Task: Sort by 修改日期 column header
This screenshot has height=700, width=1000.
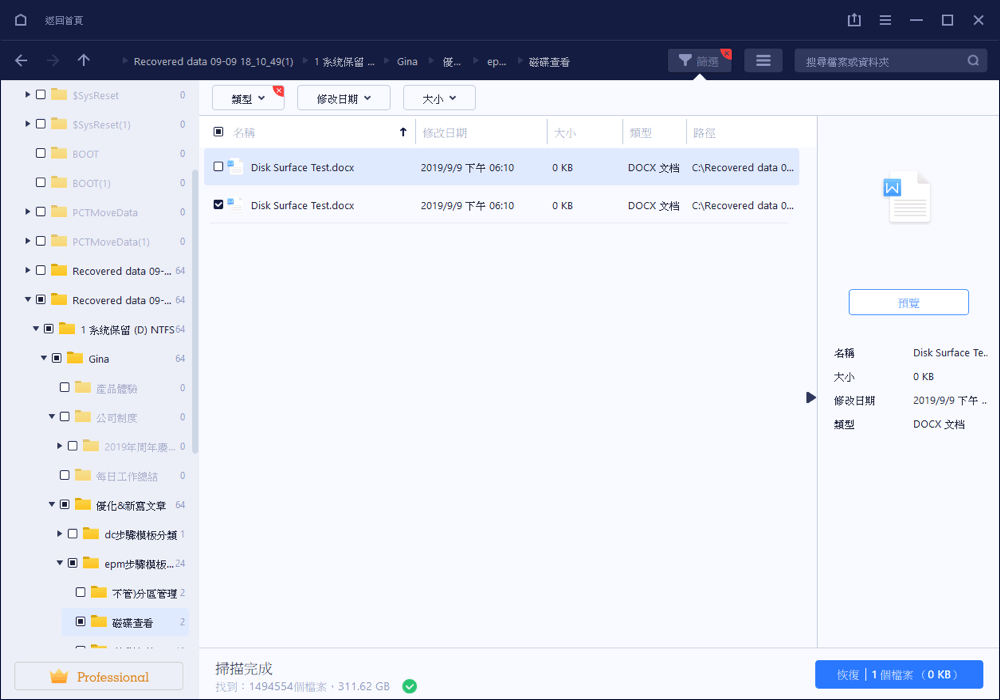Action: tap(445, 133)
